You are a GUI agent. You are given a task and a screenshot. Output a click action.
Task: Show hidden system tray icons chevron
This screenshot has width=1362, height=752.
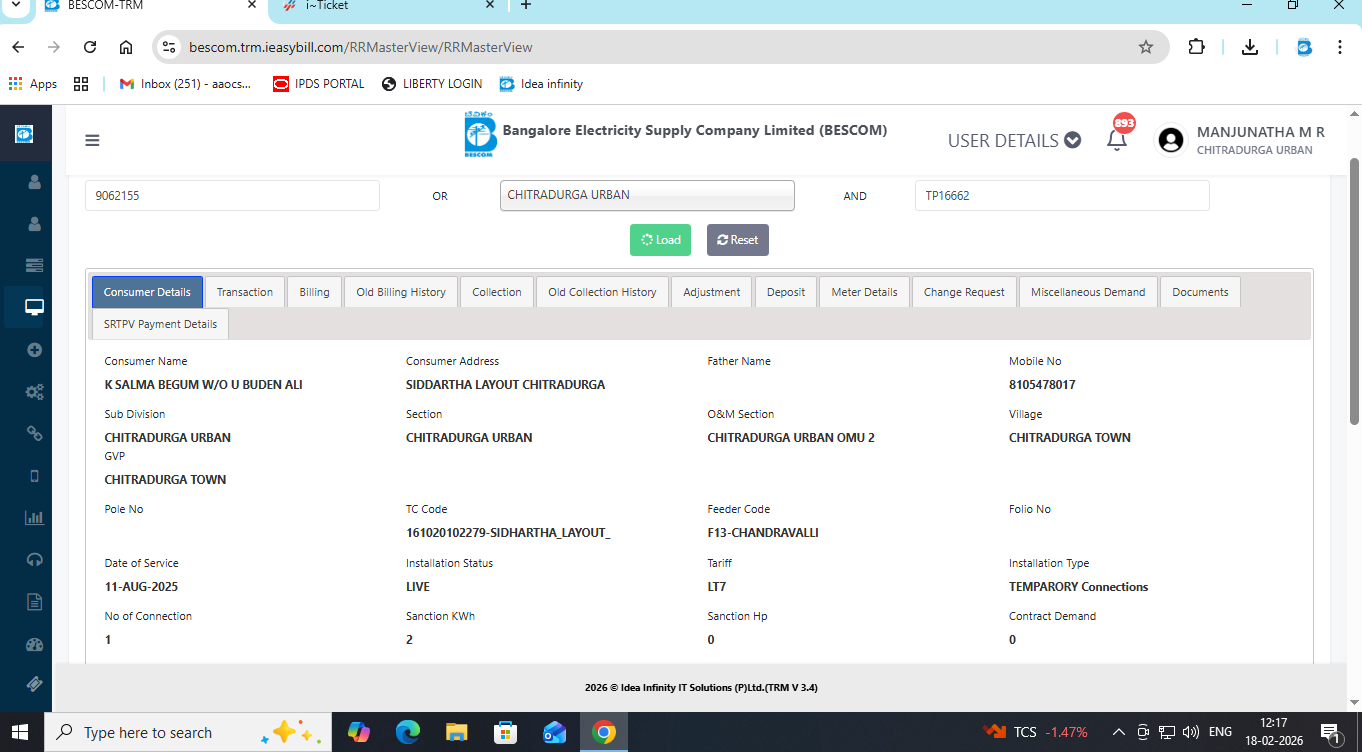(1118, 732)
